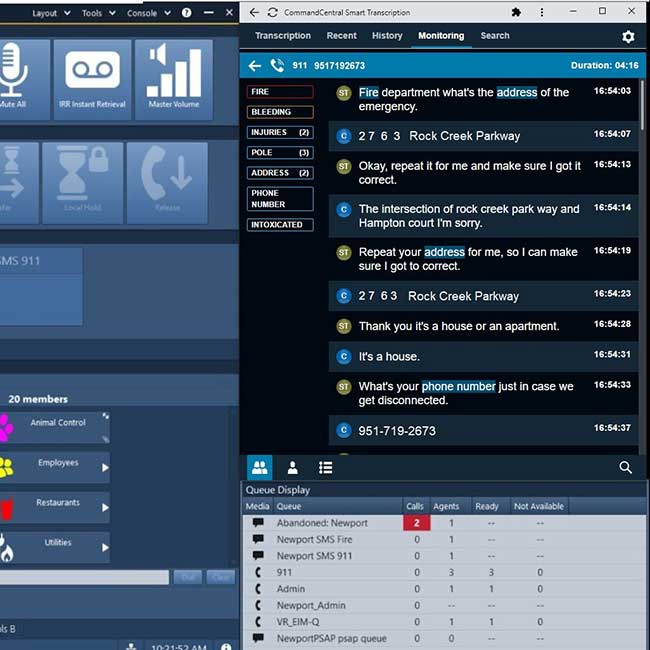Select the Monitoring tab
The width and height of the screenshot is (650, 650).
(441, 36)
